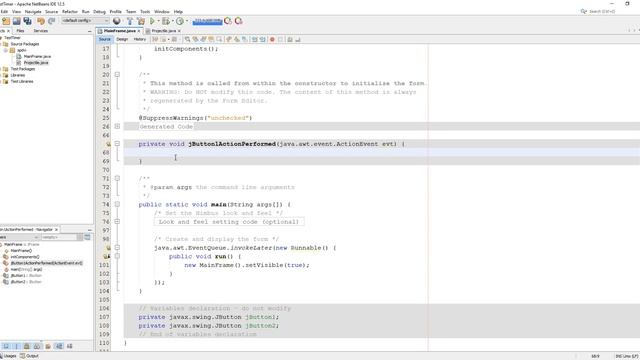Viewport: 640px width, 360px height.
Task: Switch to the Files panel tab
Action: [x=20, y=31]
